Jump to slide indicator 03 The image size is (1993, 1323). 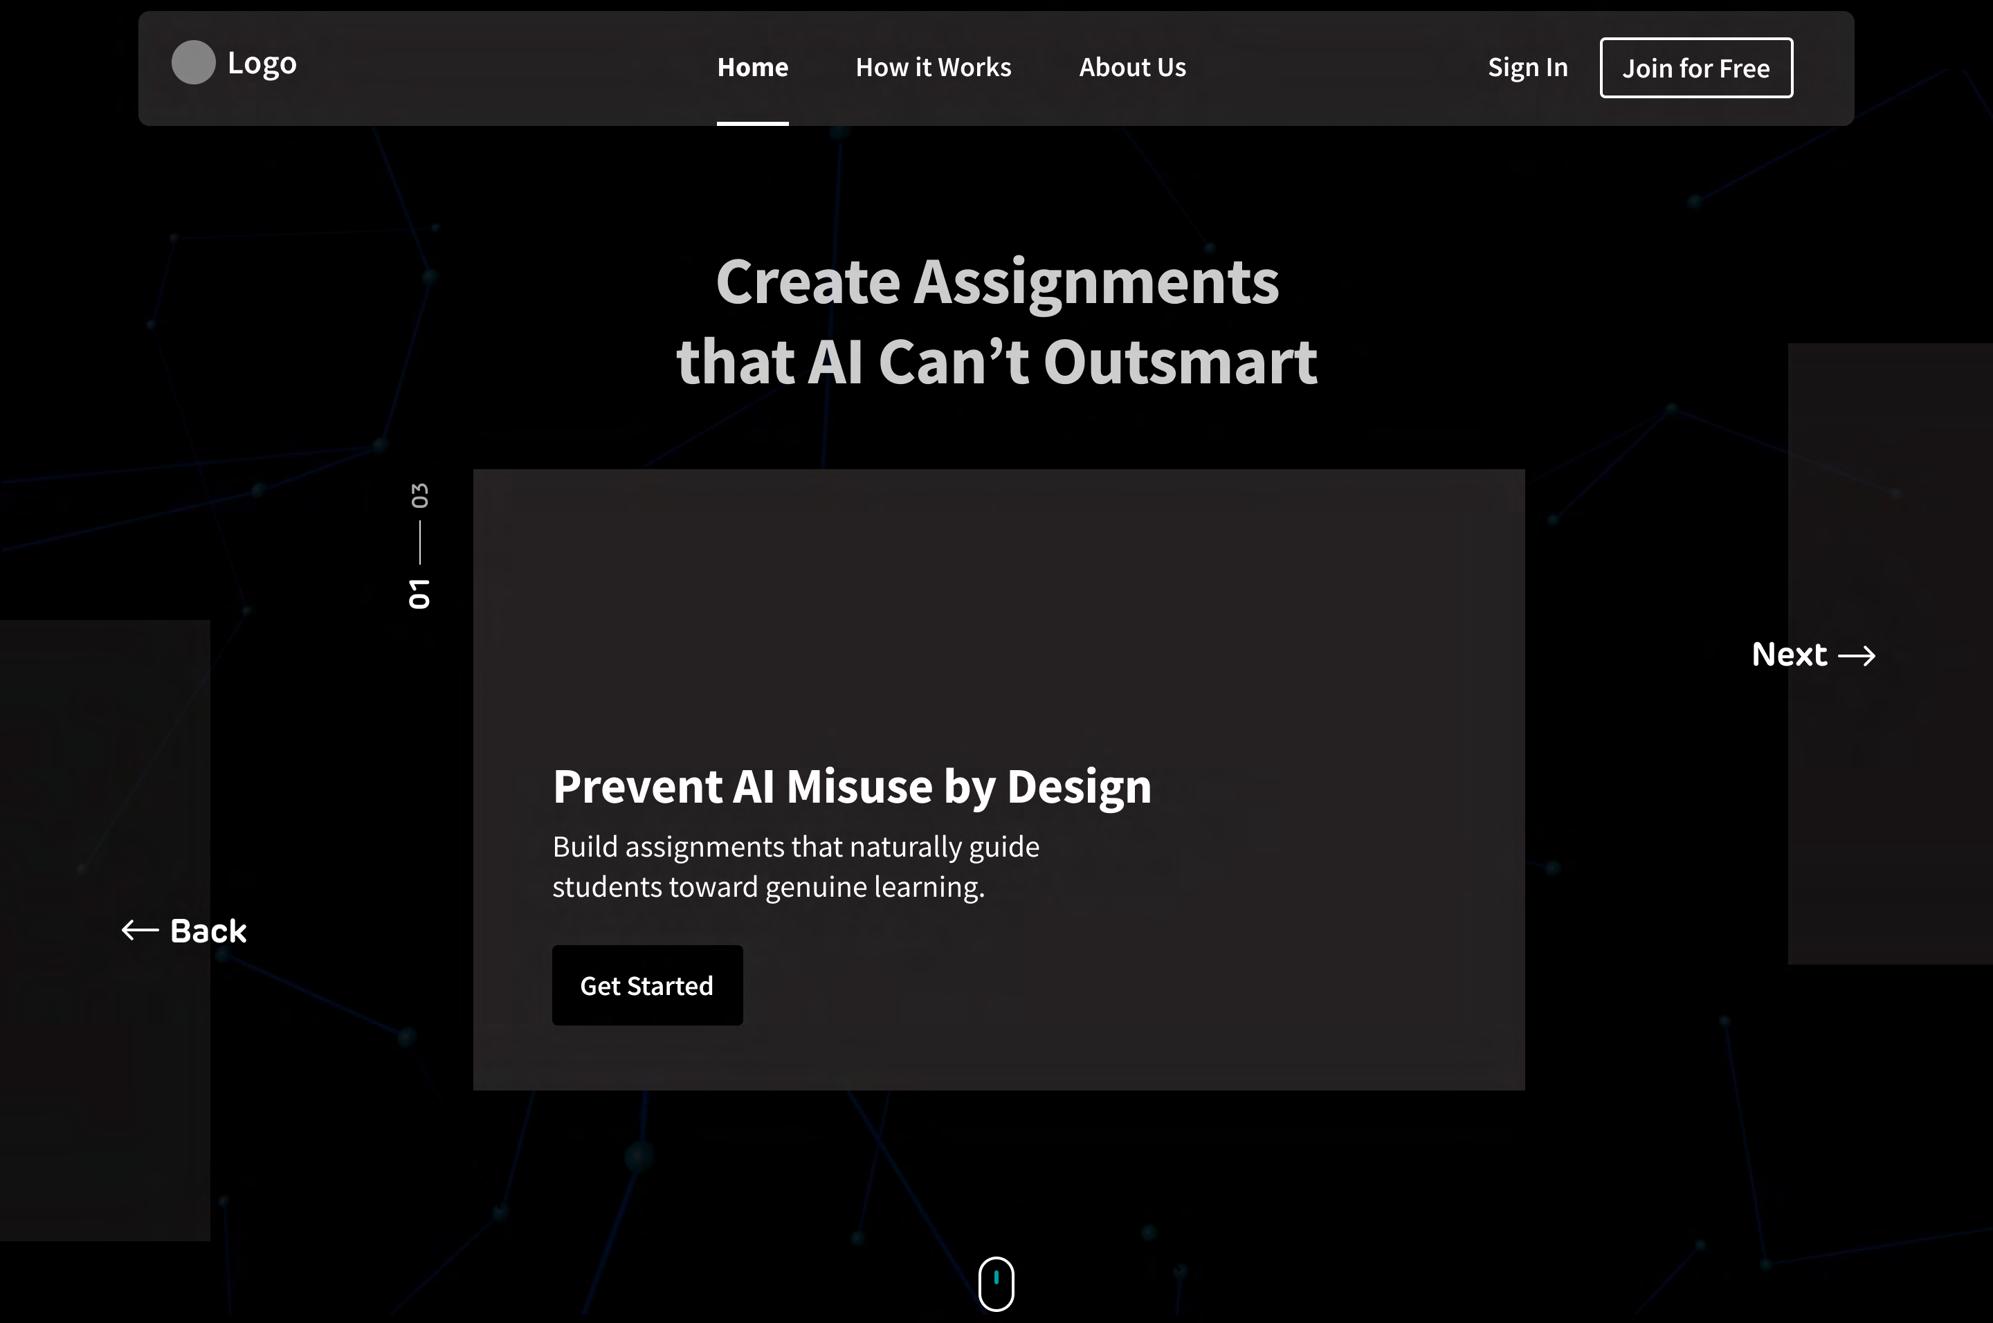click(x=419, y=495)
